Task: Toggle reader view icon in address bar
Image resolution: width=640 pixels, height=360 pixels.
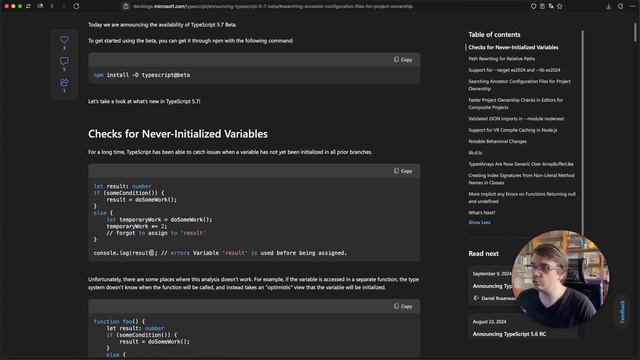Action: click(x=542, y=6)
